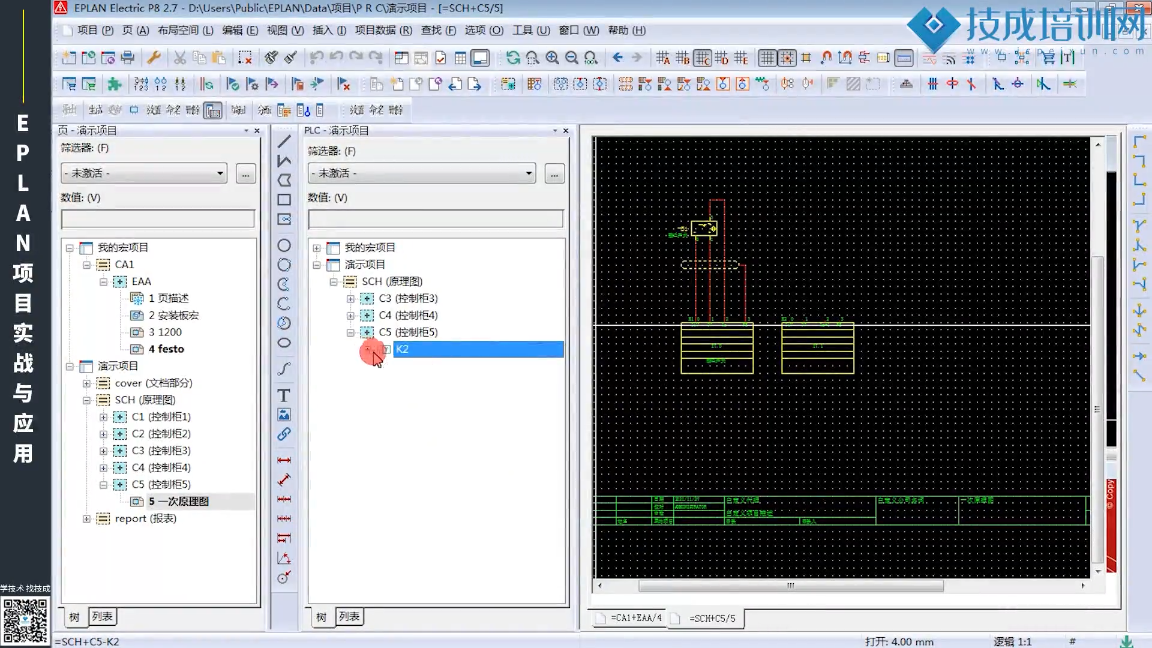This screenshot has height=648, width=1152.
Task: Select the Insert Image tool
Action: [284, 415]
